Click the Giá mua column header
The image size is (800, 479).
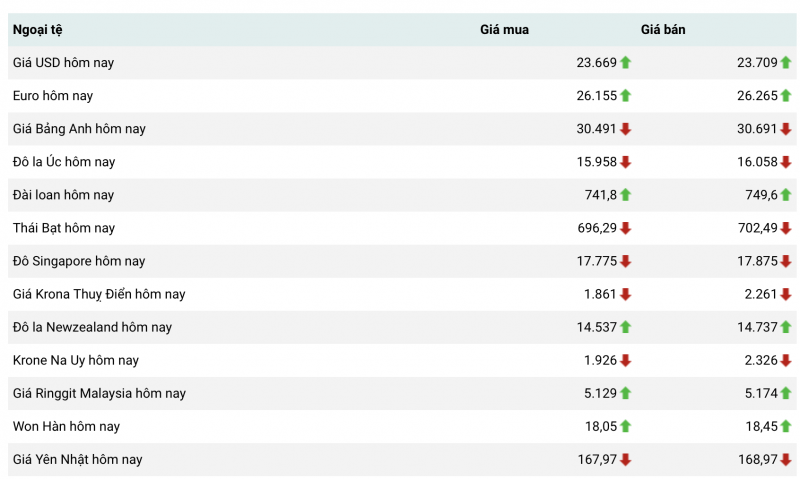pos(504,30)
